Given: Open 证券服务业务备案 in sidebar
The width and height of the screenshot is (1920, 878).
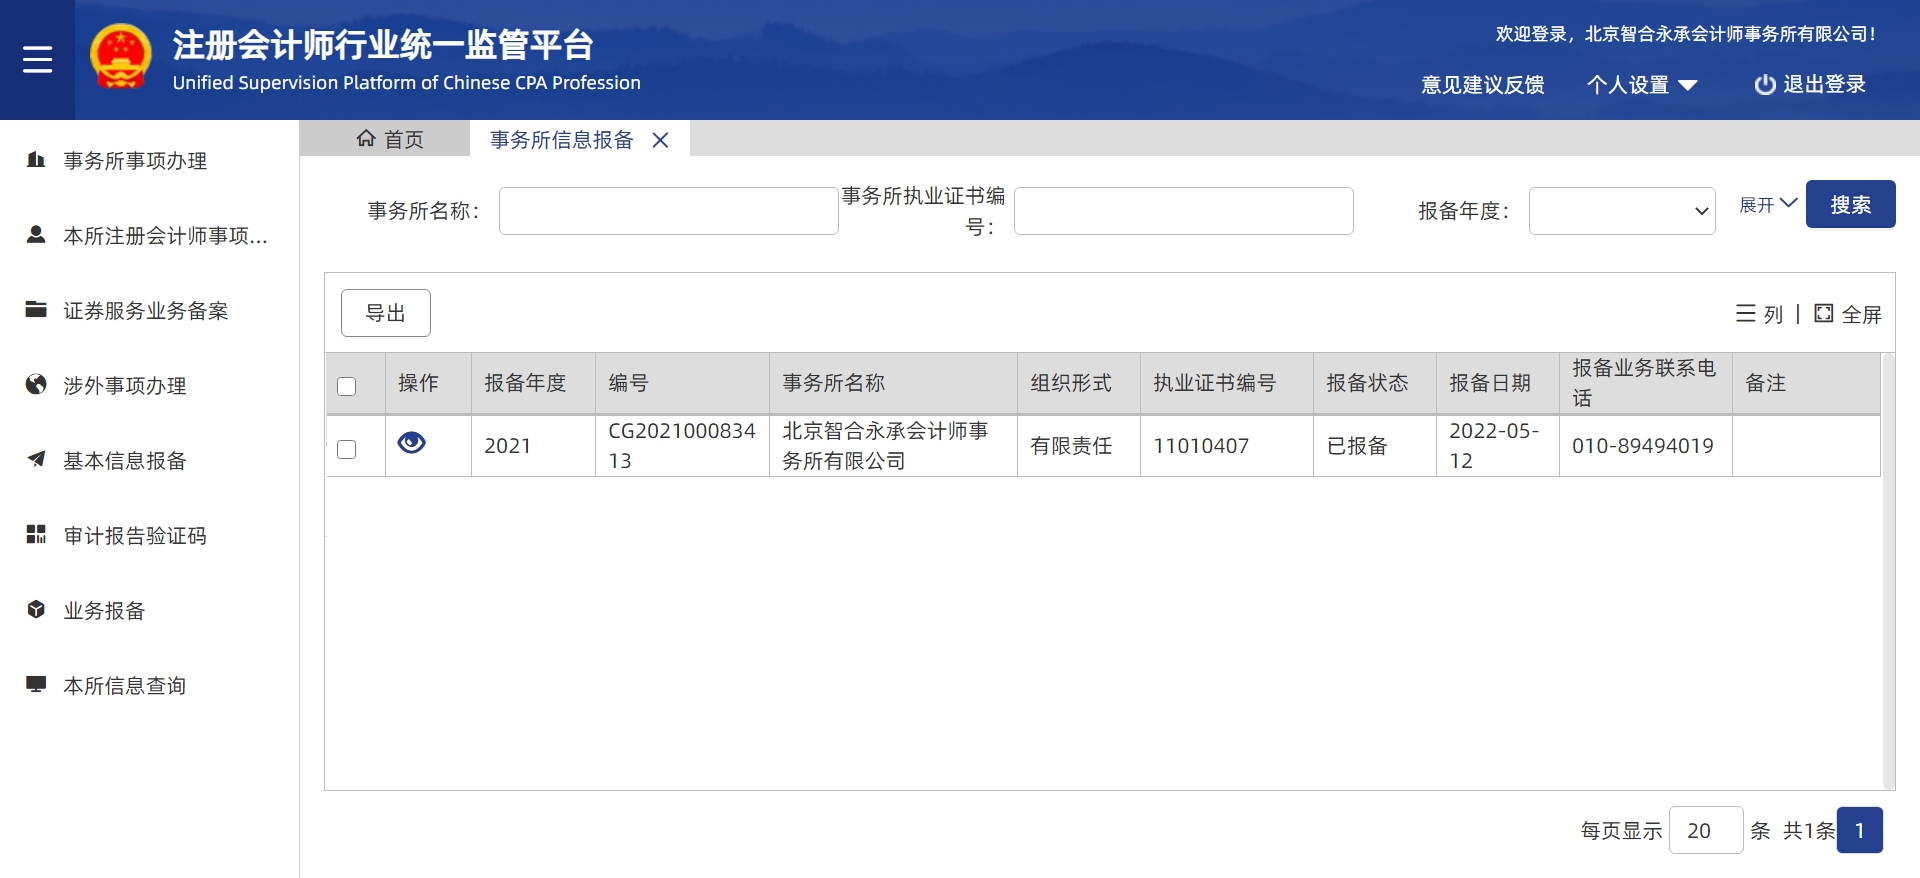Looking at the screenshot, I should pyautogui.click(x=145, y=311).
